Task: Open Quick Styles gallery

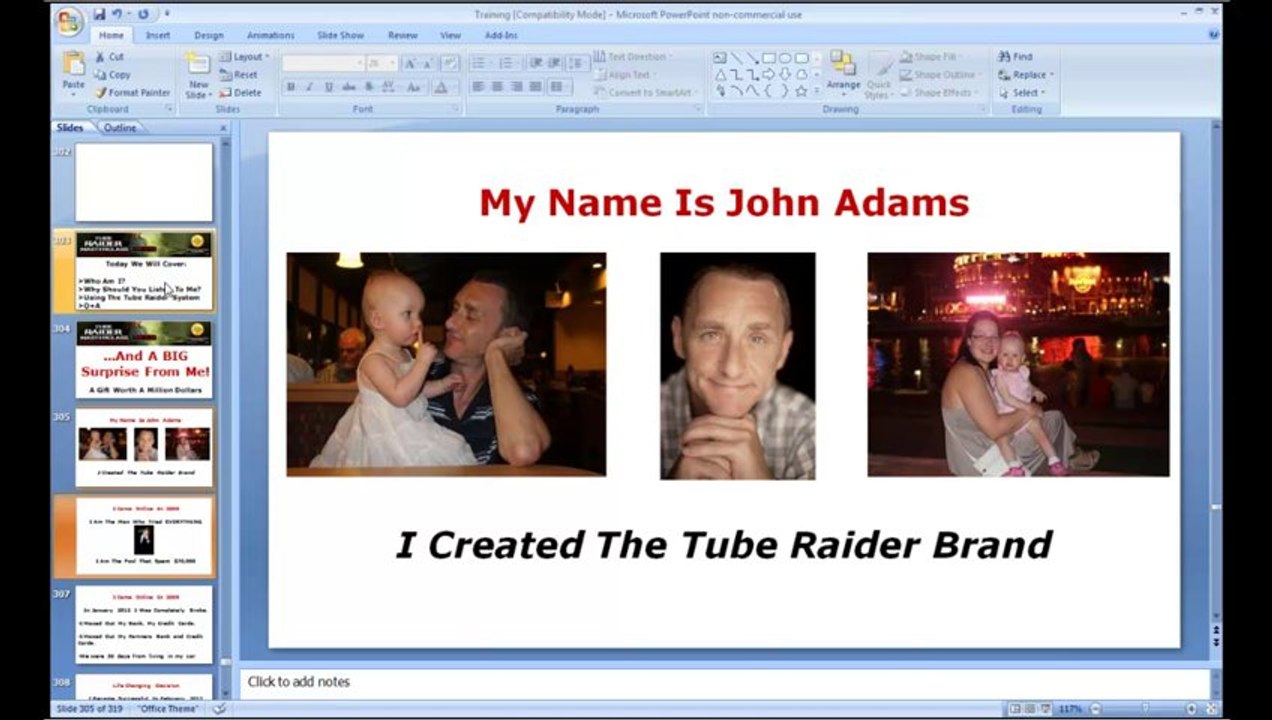Action: [878, 75]
